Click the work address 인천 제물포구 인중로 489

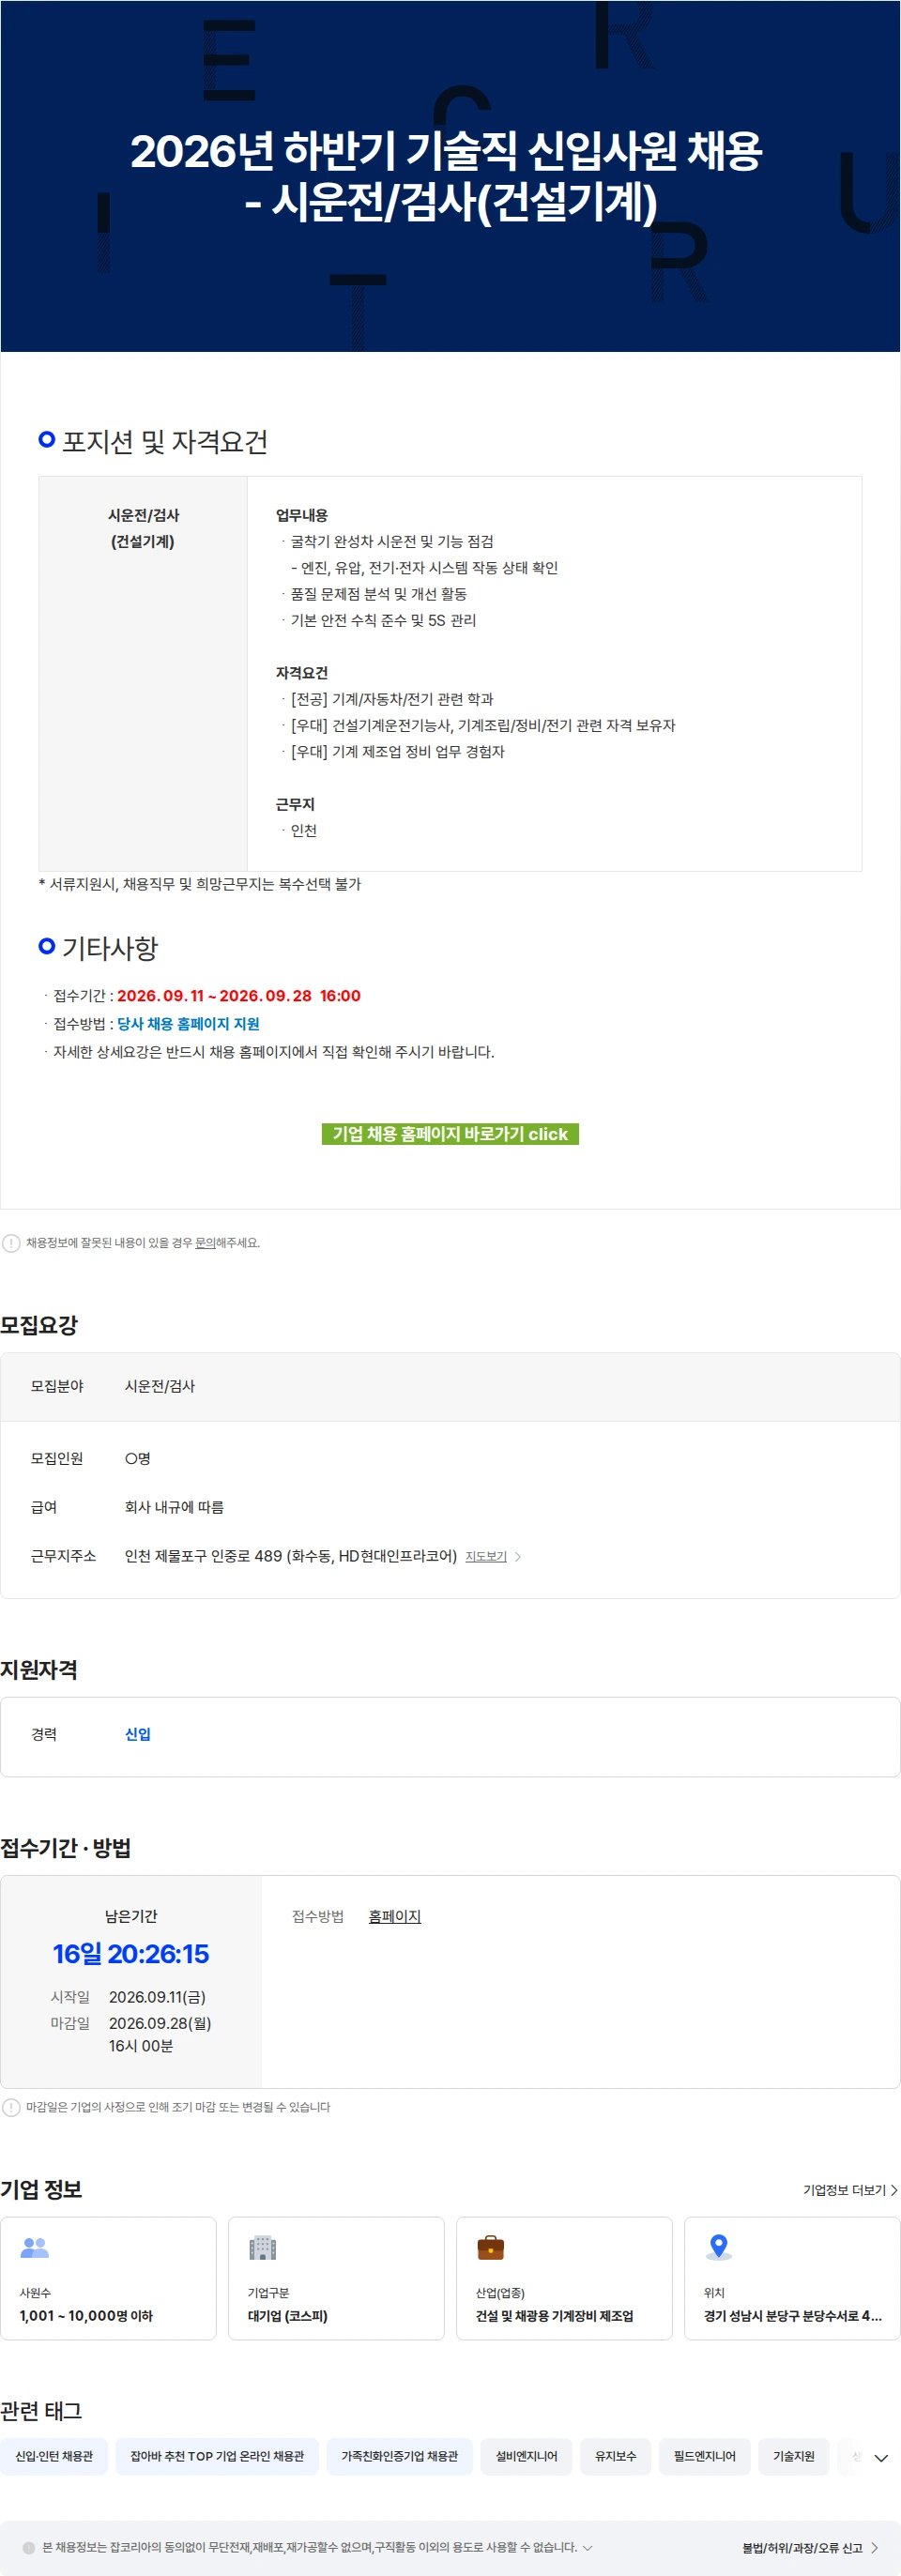coord(290,1556)
